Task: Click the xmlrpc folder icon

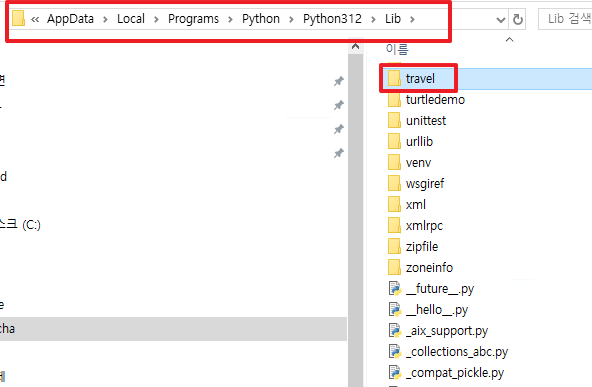Action: tap(394, 225)
